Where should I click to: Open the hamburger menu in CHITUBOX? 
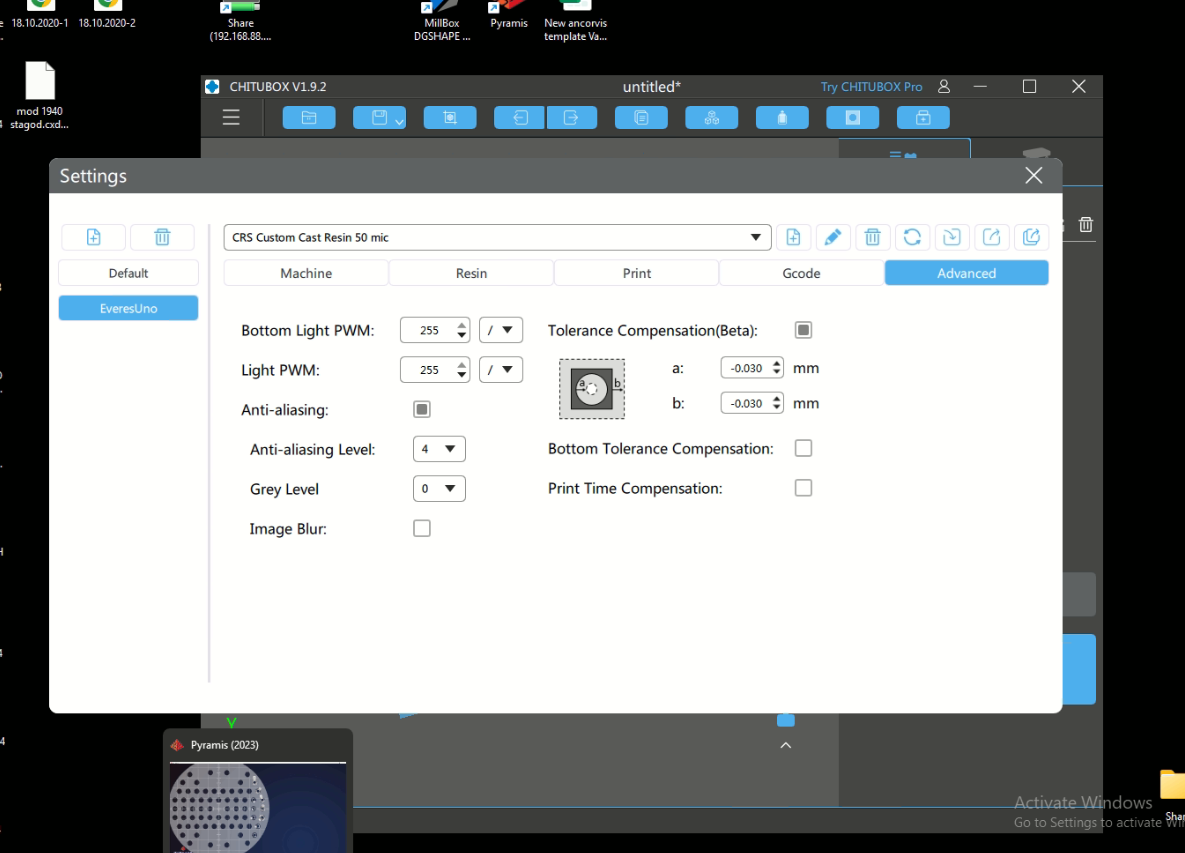(231, 118)
